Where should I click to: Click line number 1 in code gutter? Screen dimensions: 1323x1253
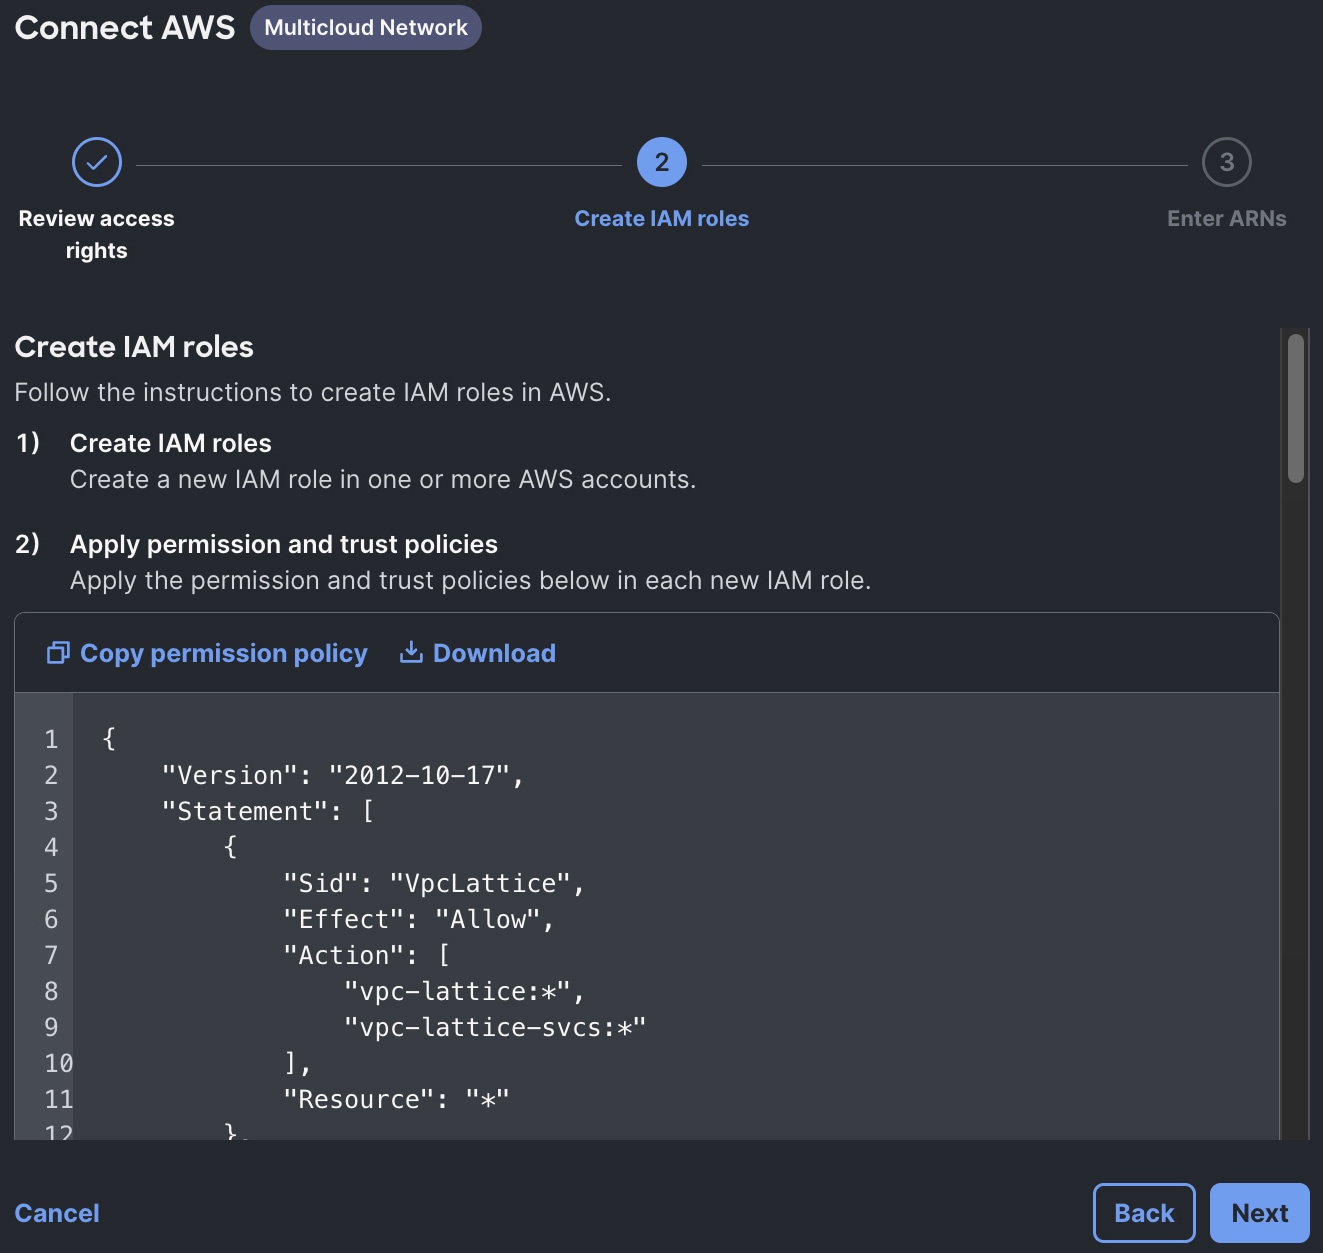coord(51,739)
